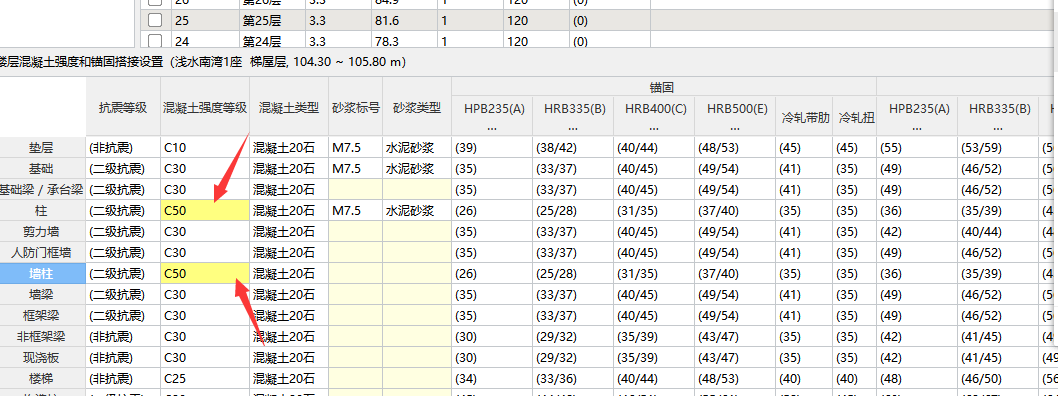
Task: Click the C10 strength cell for 垫层
Action: click(x=205, y=148)
